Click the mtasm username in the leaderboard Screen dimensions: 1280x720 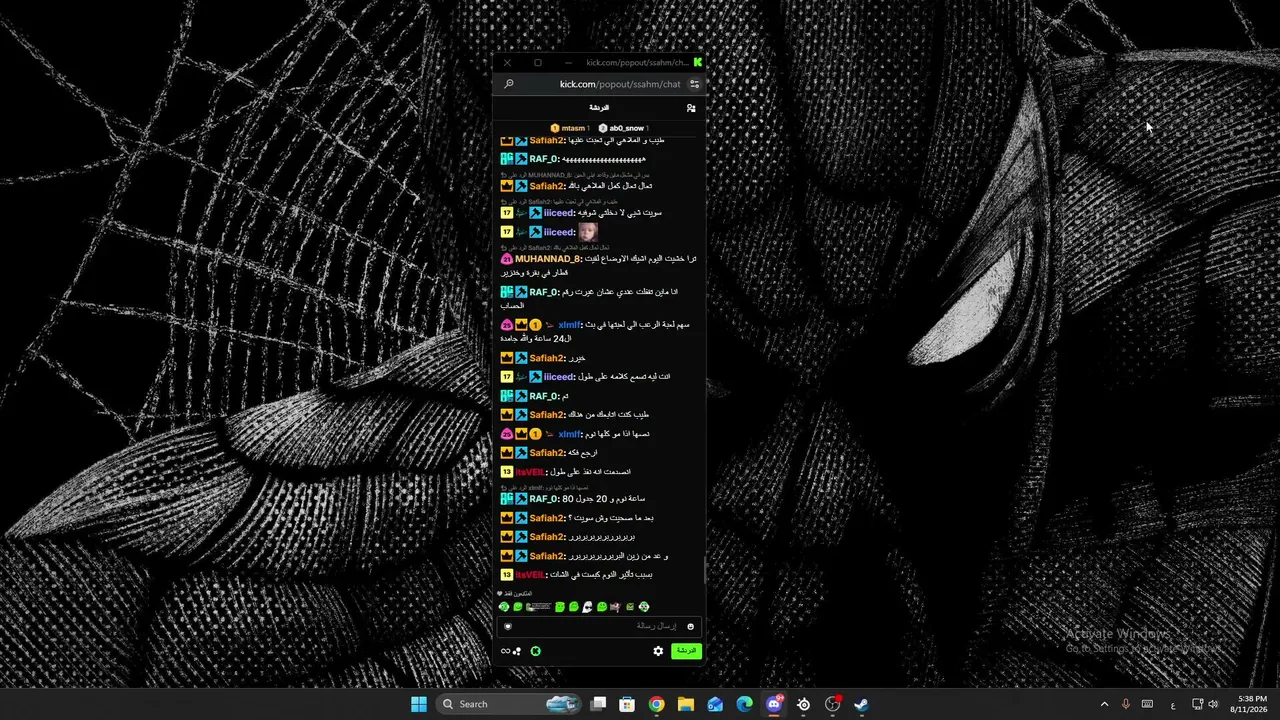(573, 128)
